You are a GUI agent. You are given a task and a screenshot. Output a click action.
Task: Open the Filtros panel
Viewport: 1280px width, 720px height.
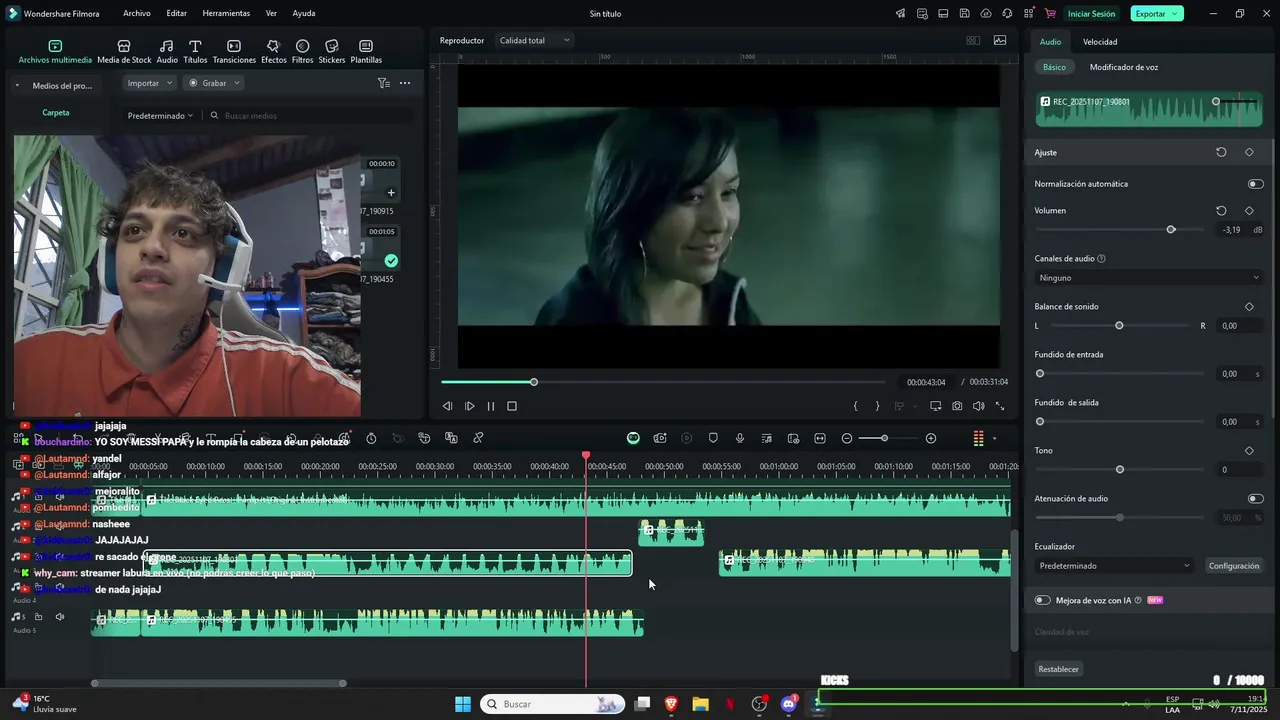coord(302,52)
